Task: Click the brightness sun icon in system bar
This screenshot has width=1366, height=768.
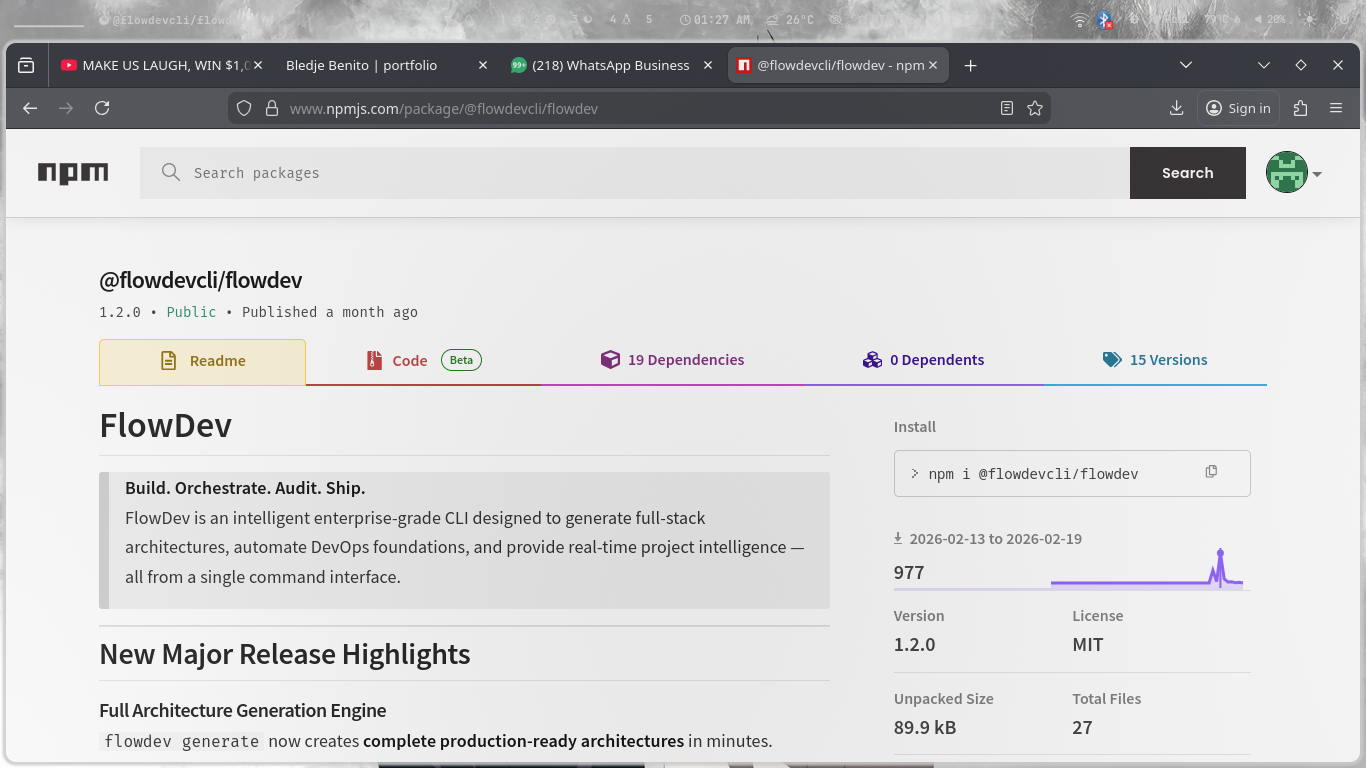Action: (1310, 20)
